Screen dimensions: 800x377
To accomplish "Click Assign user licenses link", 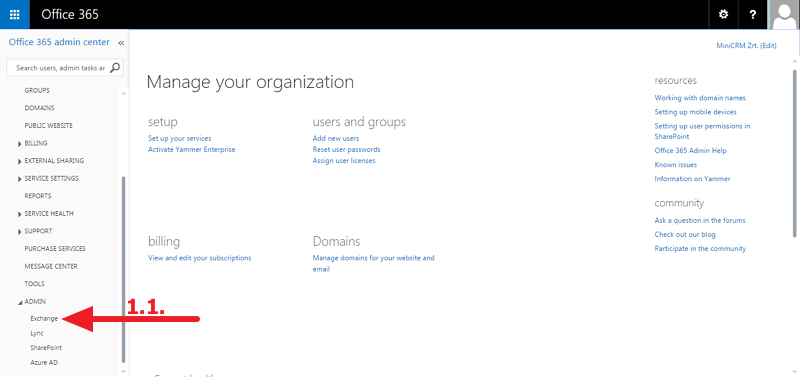I will tap(344, 161).
